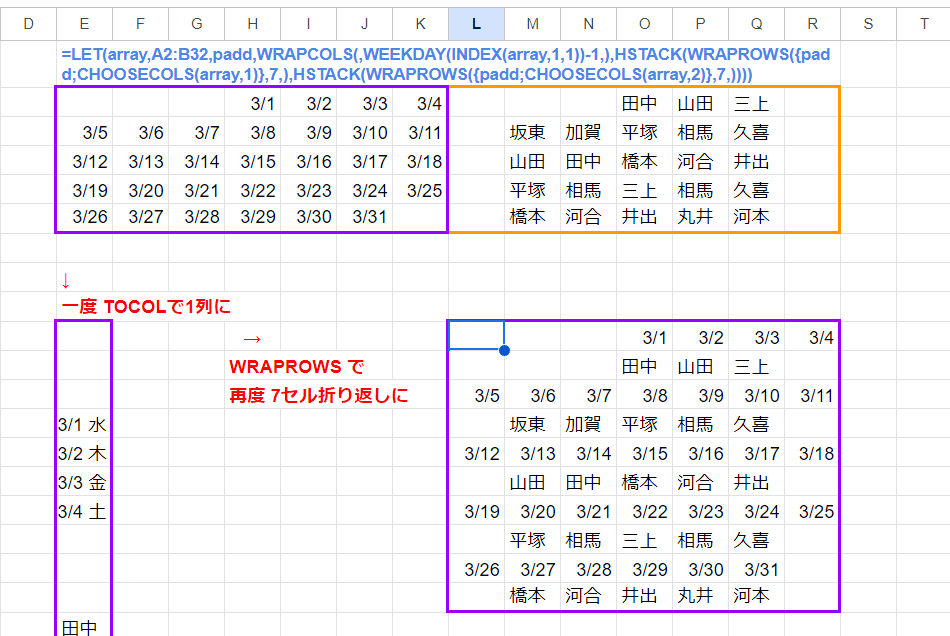Select the cell 3/2 木
The image size is (950, 636).
tap(84, 454)
